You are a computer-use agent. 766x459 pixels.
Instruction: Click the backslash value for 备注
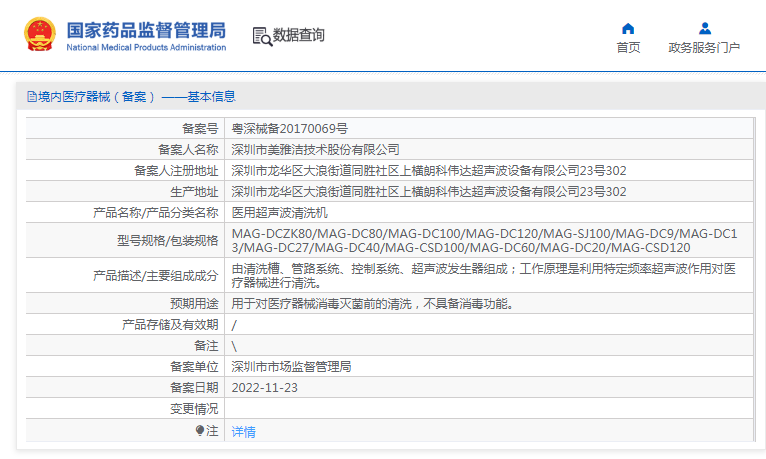234,346
